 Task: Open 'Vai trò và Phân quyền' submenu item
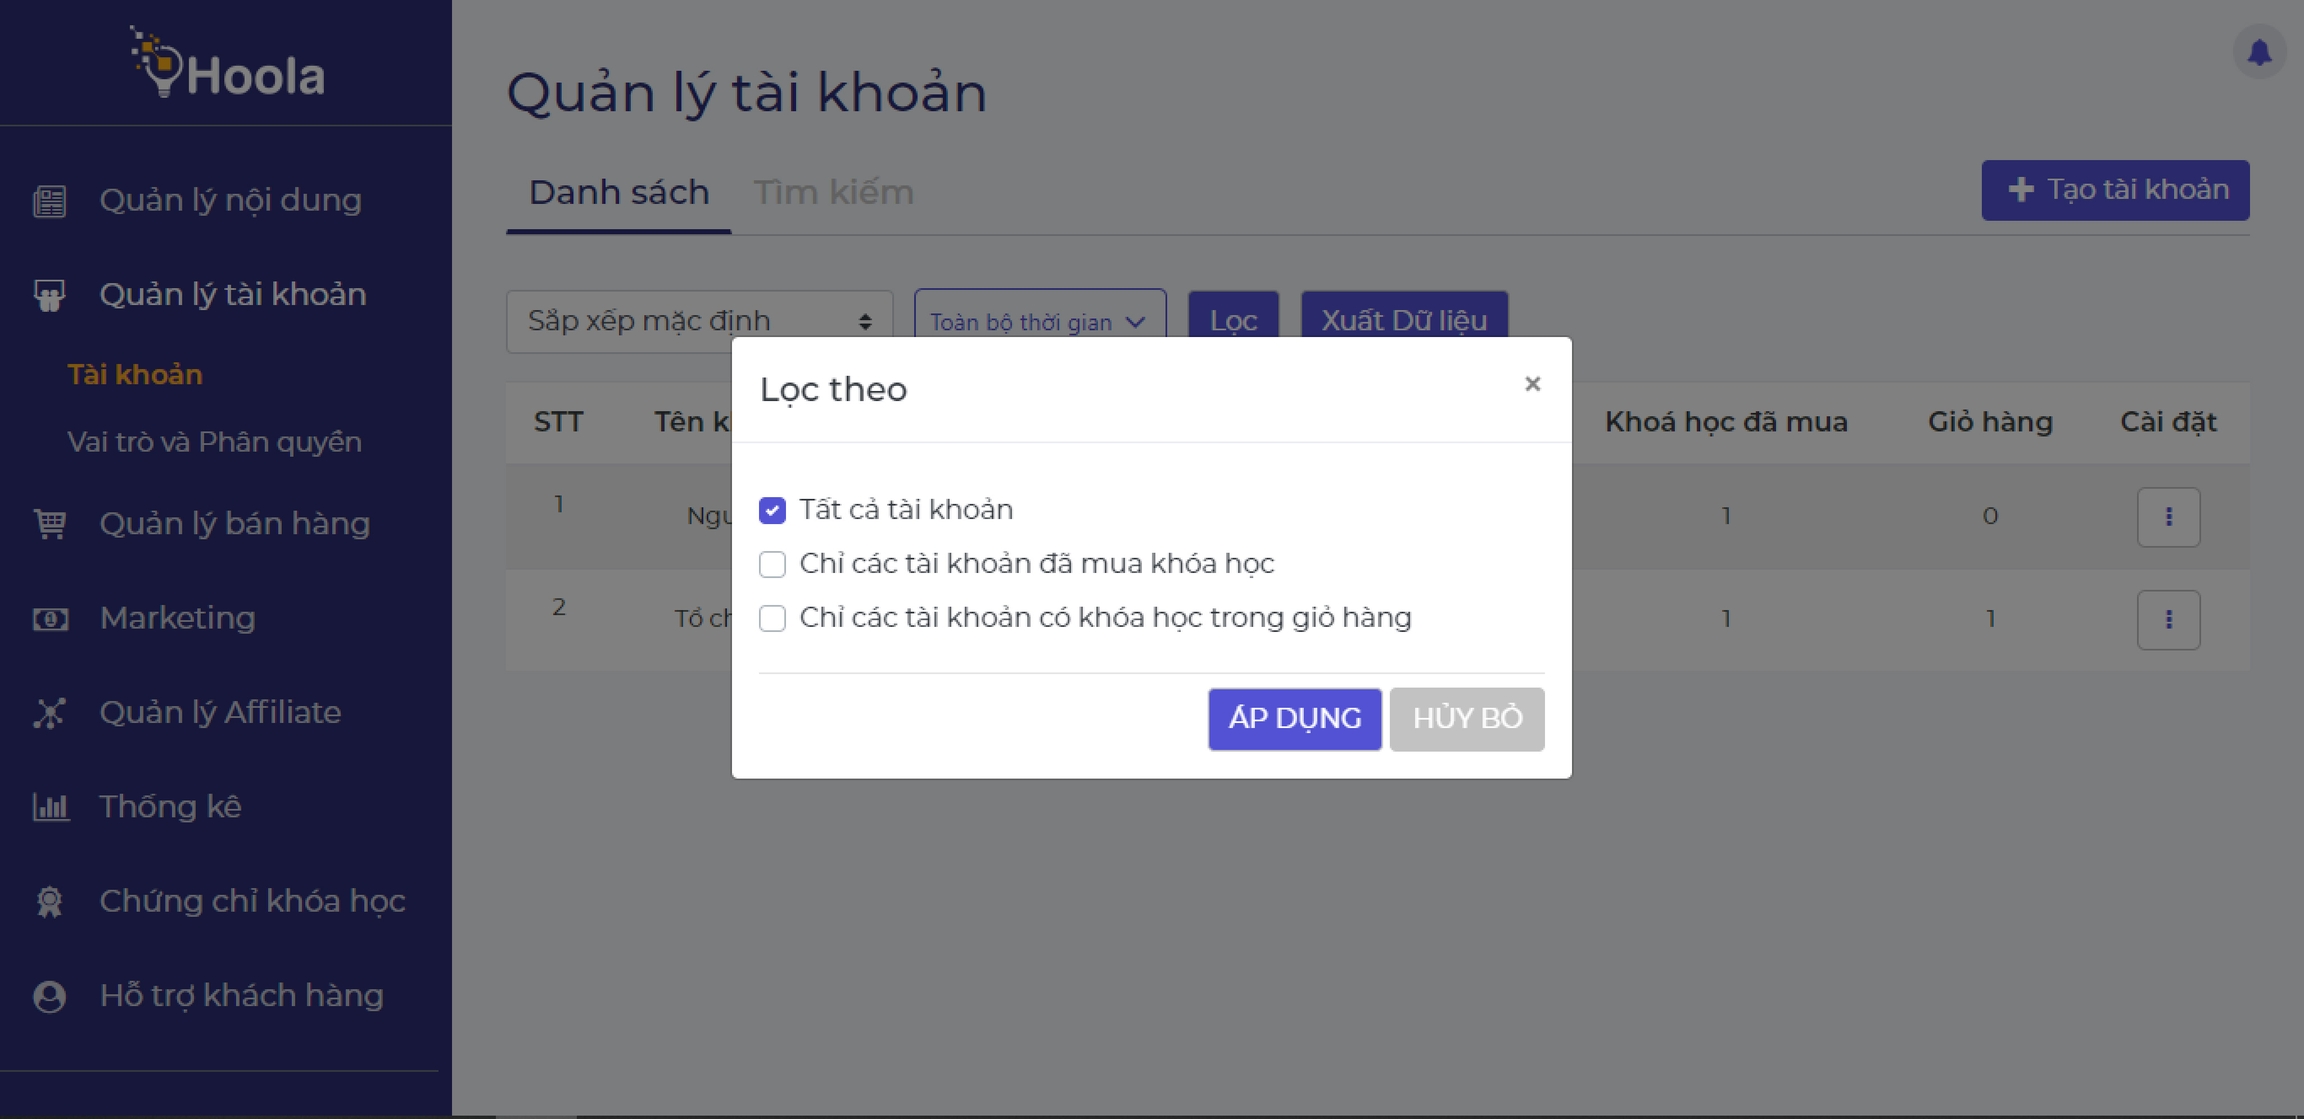click(214, 442)
